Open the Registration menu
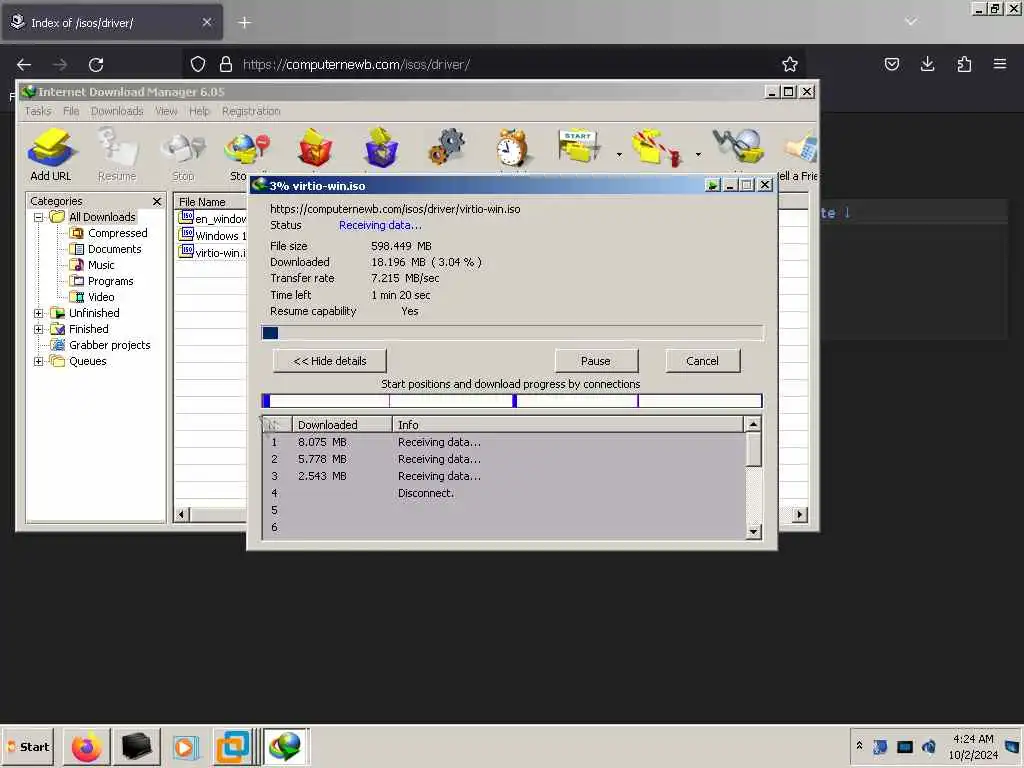Screen dimensions: 1024x768 click(x=251, y=111)
